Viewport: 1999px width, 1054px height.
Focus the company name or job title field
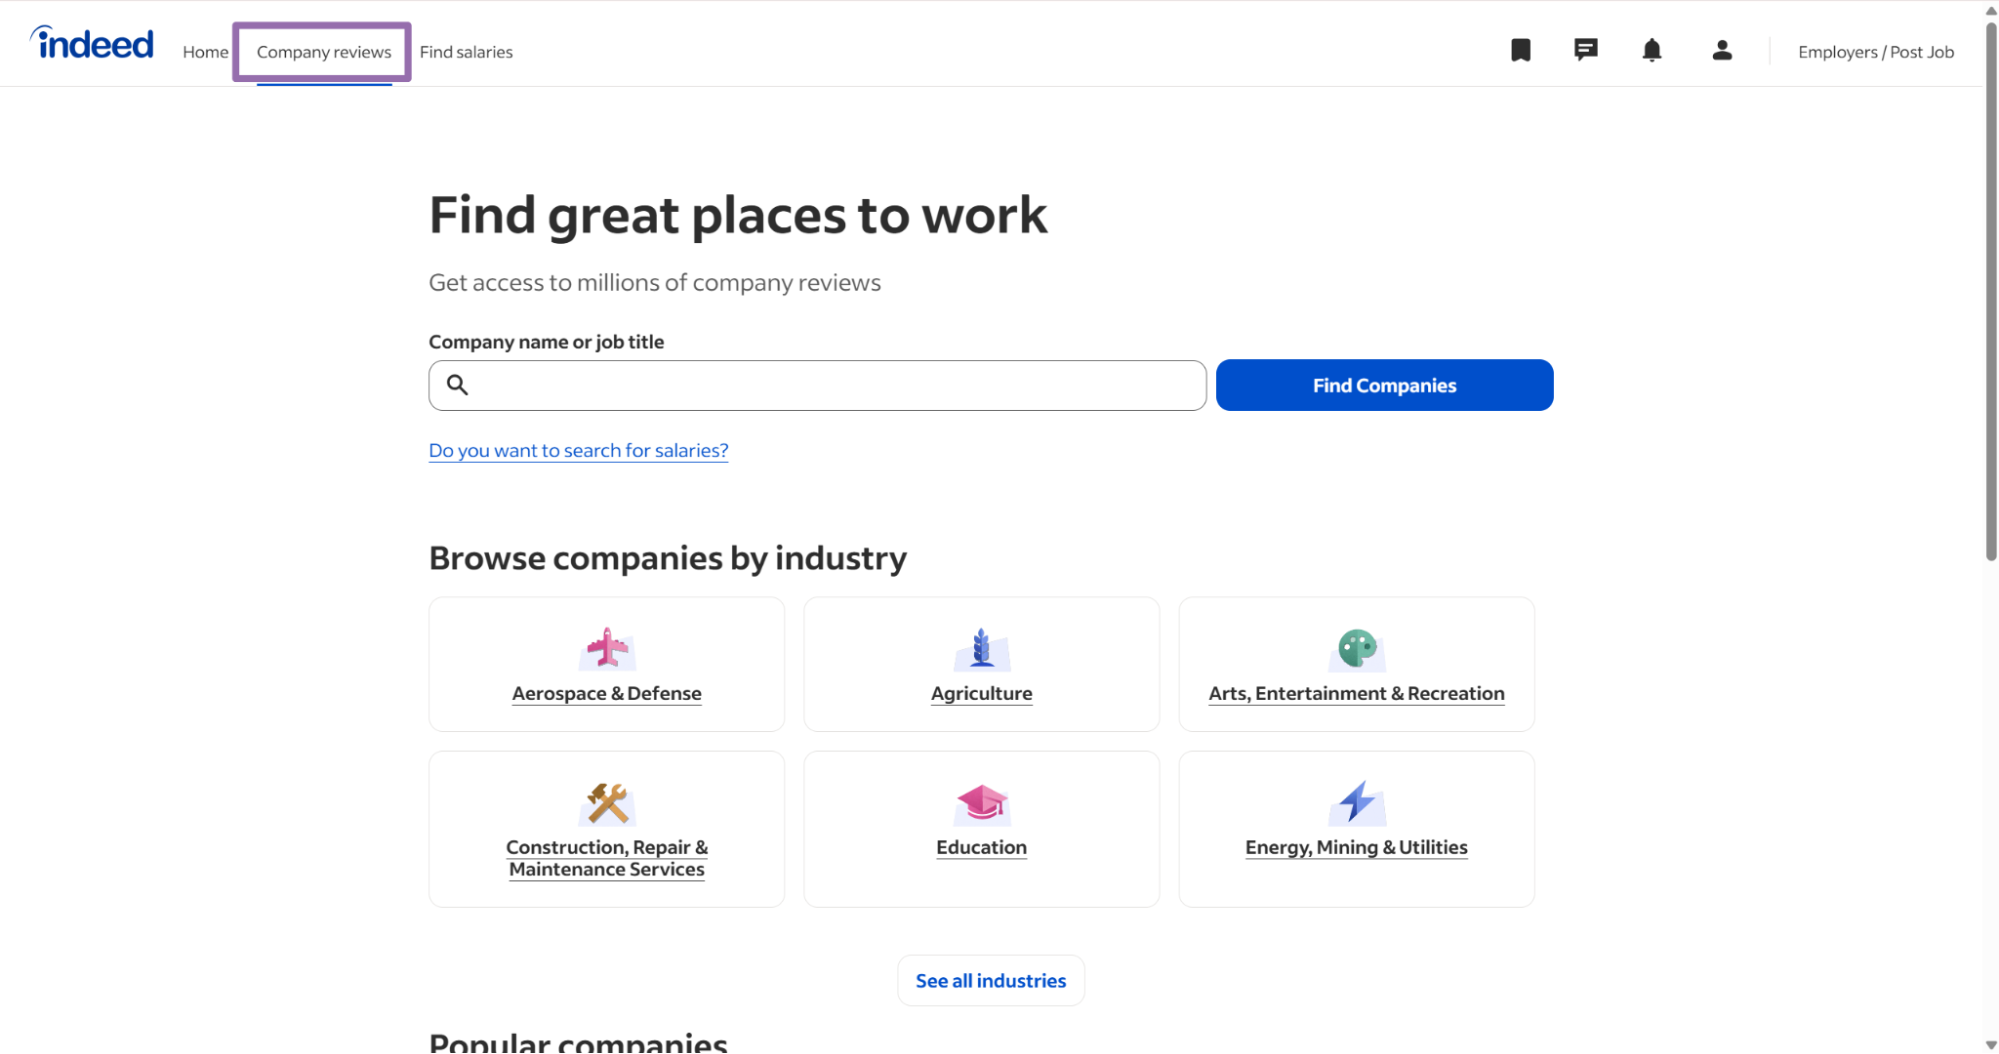(817, 385)
